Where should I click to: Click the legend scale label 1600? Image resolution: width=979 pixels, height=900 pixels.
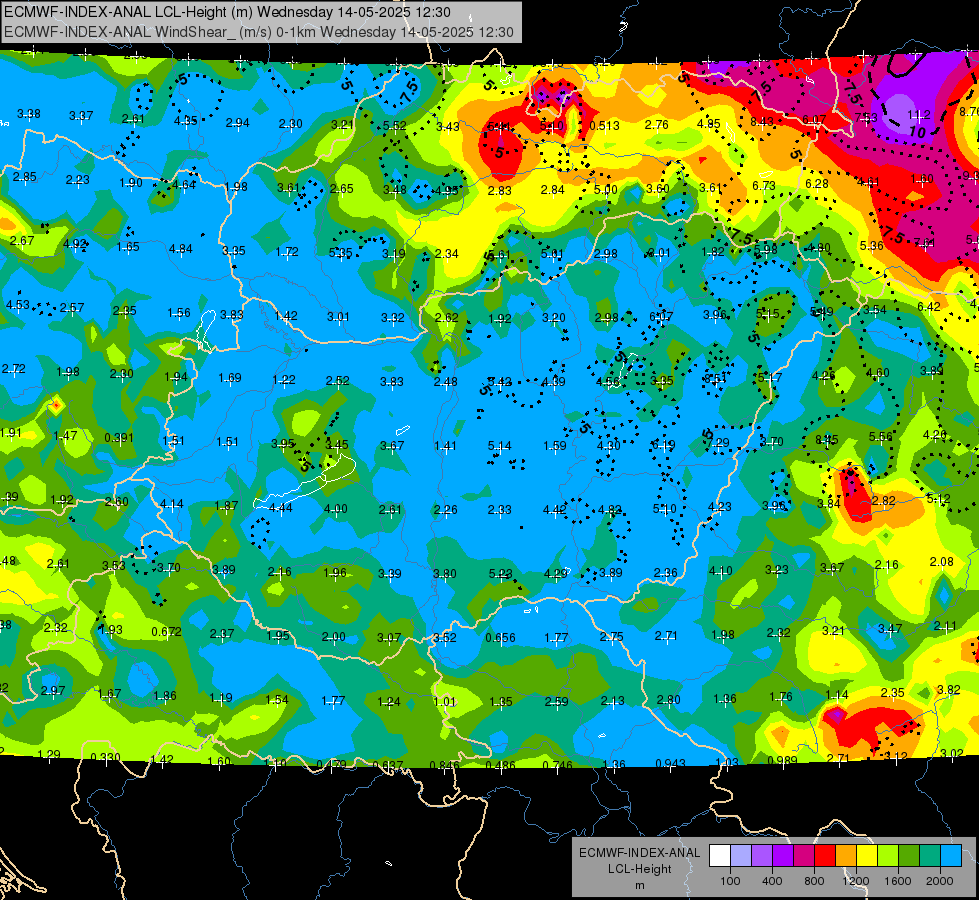point(898,881)
